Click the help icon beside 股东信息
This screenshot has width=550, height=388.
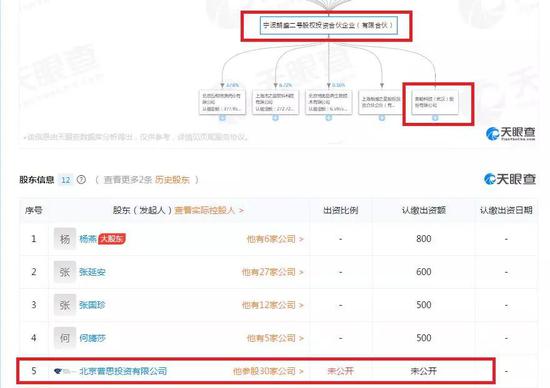point(81,180)
